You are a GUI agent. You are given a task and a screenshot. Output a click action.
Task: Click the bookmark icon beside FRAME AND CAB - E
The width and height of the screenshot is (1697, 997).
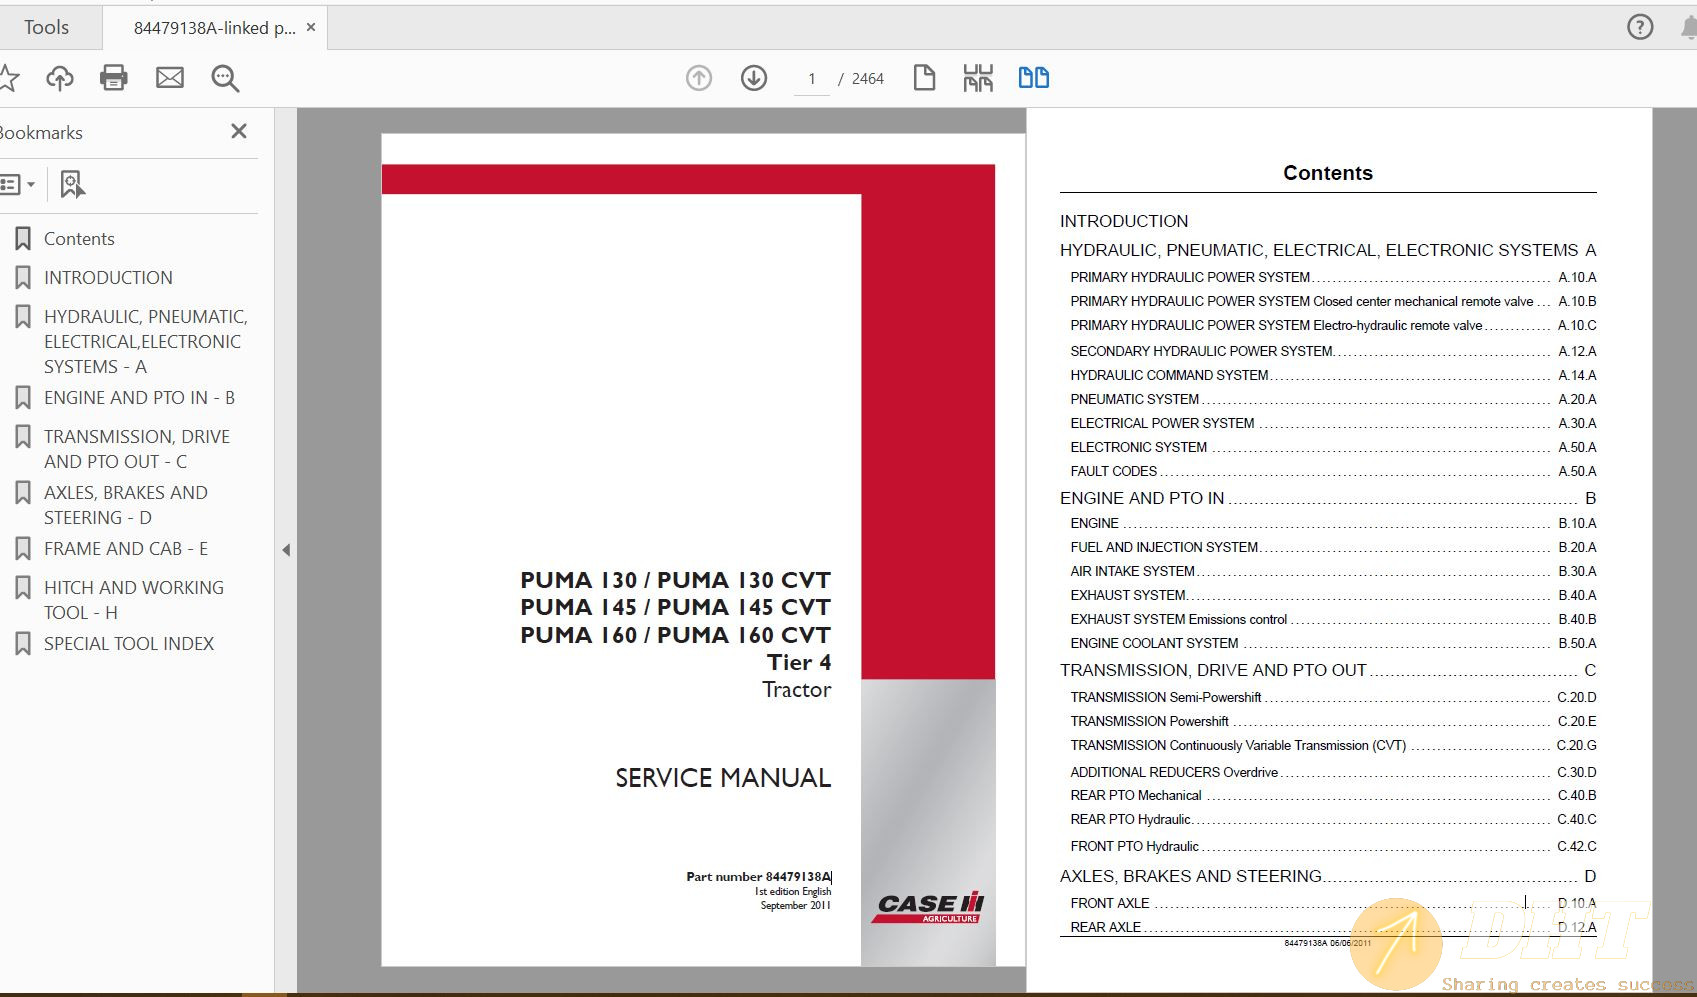pyautogui.click(x=22, y=549)
